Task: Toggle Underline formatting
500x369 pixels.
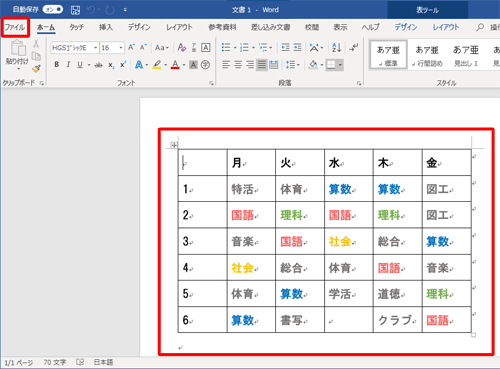Action: (80, 65)
